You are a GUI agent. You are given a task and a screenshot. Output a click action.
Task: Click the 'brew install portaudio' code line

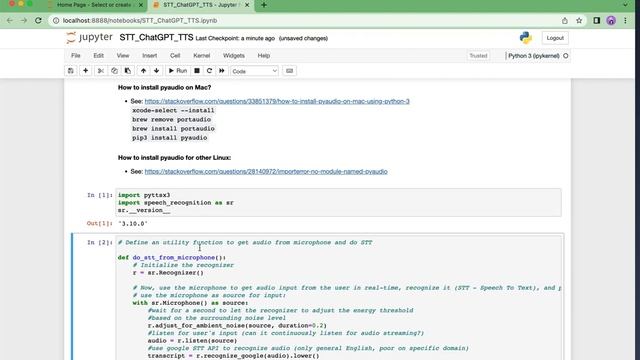pos(173,129)
